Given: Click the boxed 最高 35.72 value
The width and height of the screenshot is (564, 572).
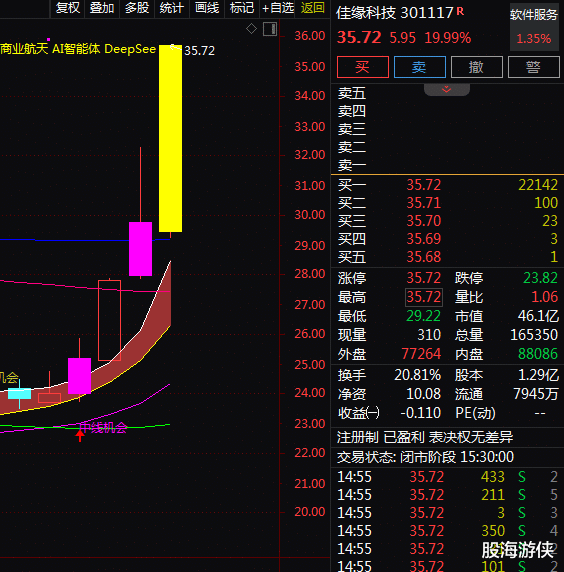Looking at the screenshot, I should tap(424, 297).
